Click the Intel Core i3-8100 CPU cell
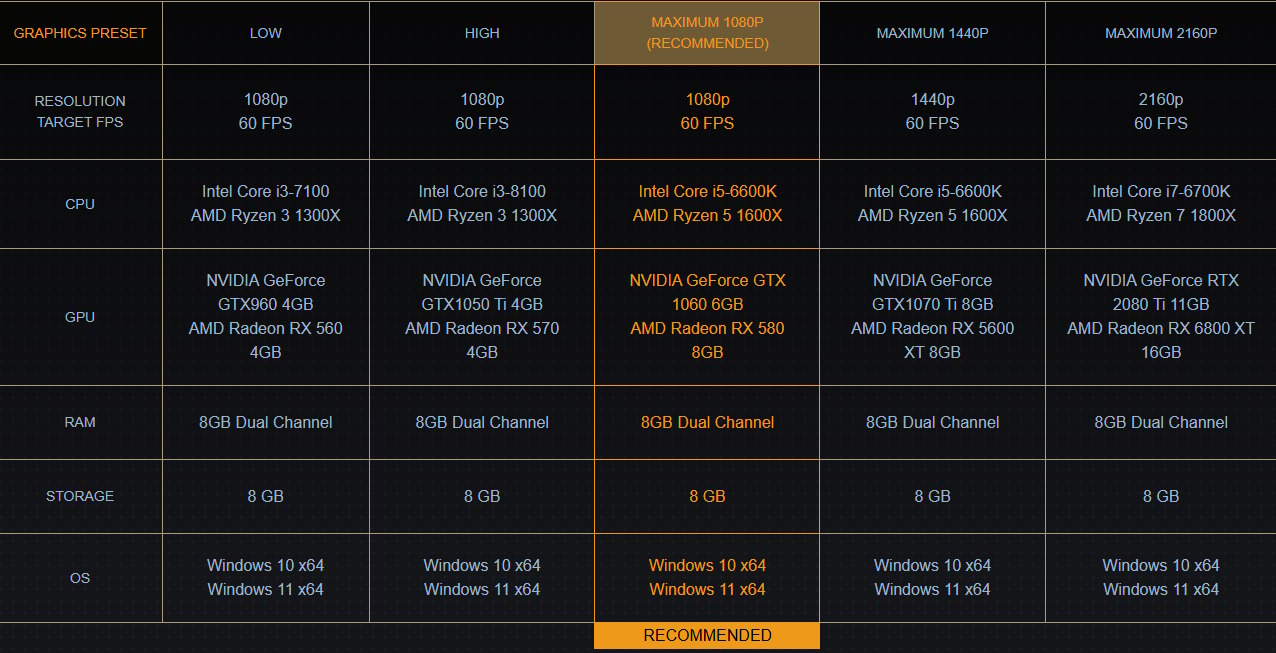The height and width of the screenshot is (653, 1276). (482, 204)
